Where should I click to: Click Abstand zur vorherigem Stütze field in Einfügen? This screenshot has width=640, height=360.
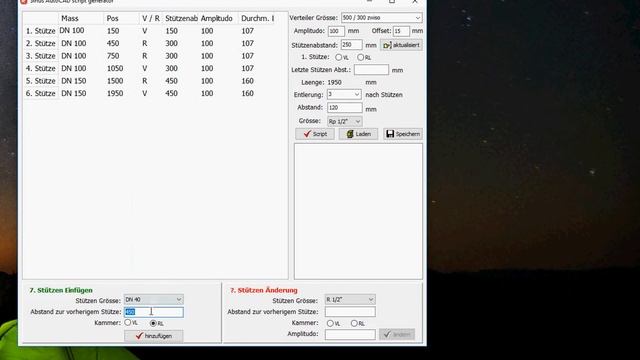153,312
